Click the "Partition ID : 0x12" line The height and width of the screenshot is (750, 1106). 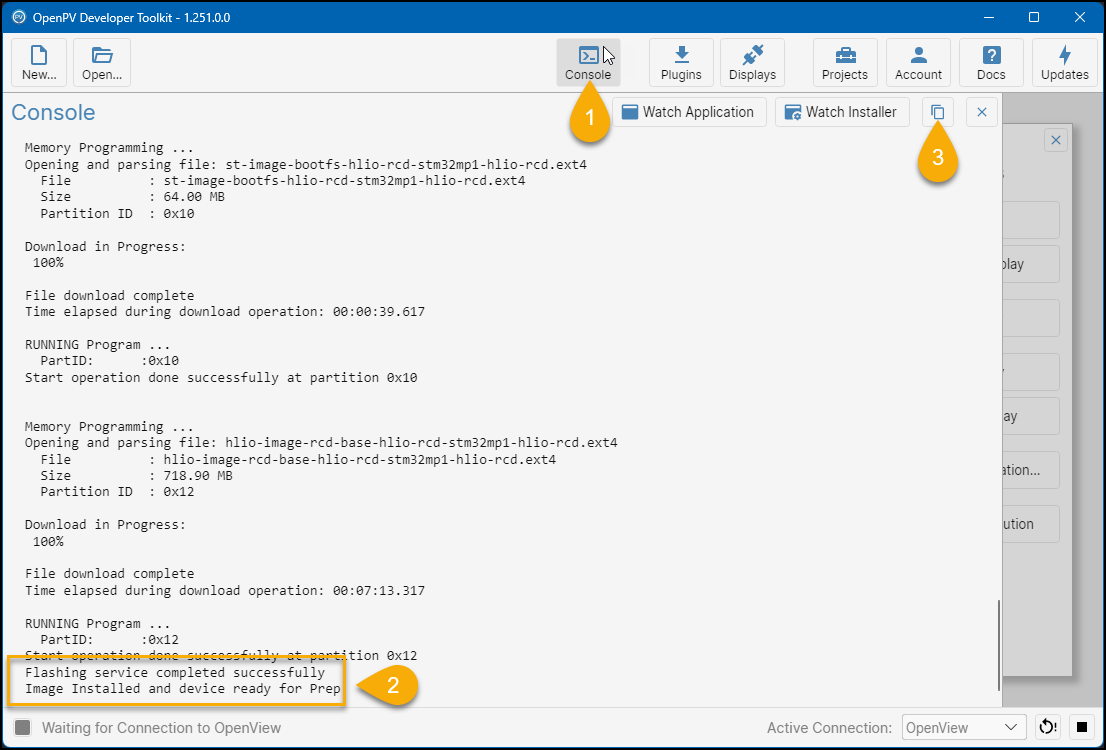click(x=117, y=491)
